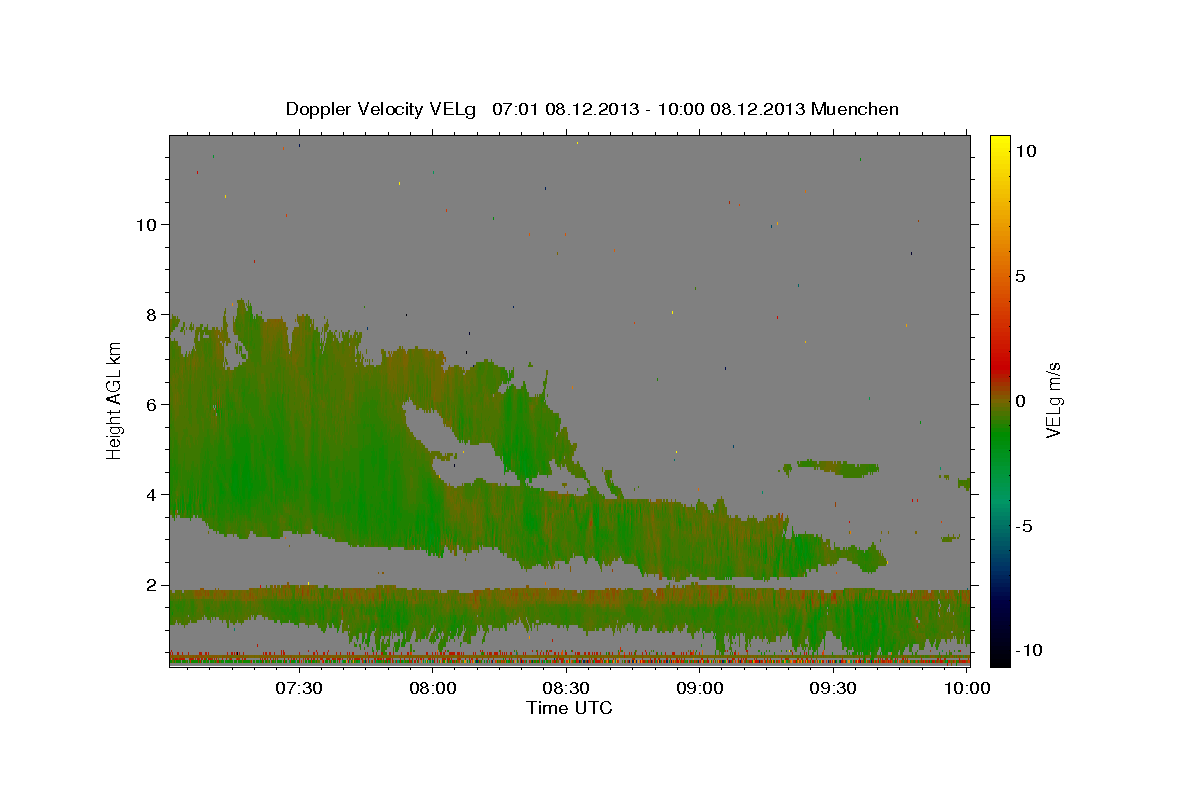Screen dimensions: 1200x800
Task: Click the height tick label 4
Action: tap(149, 495)
